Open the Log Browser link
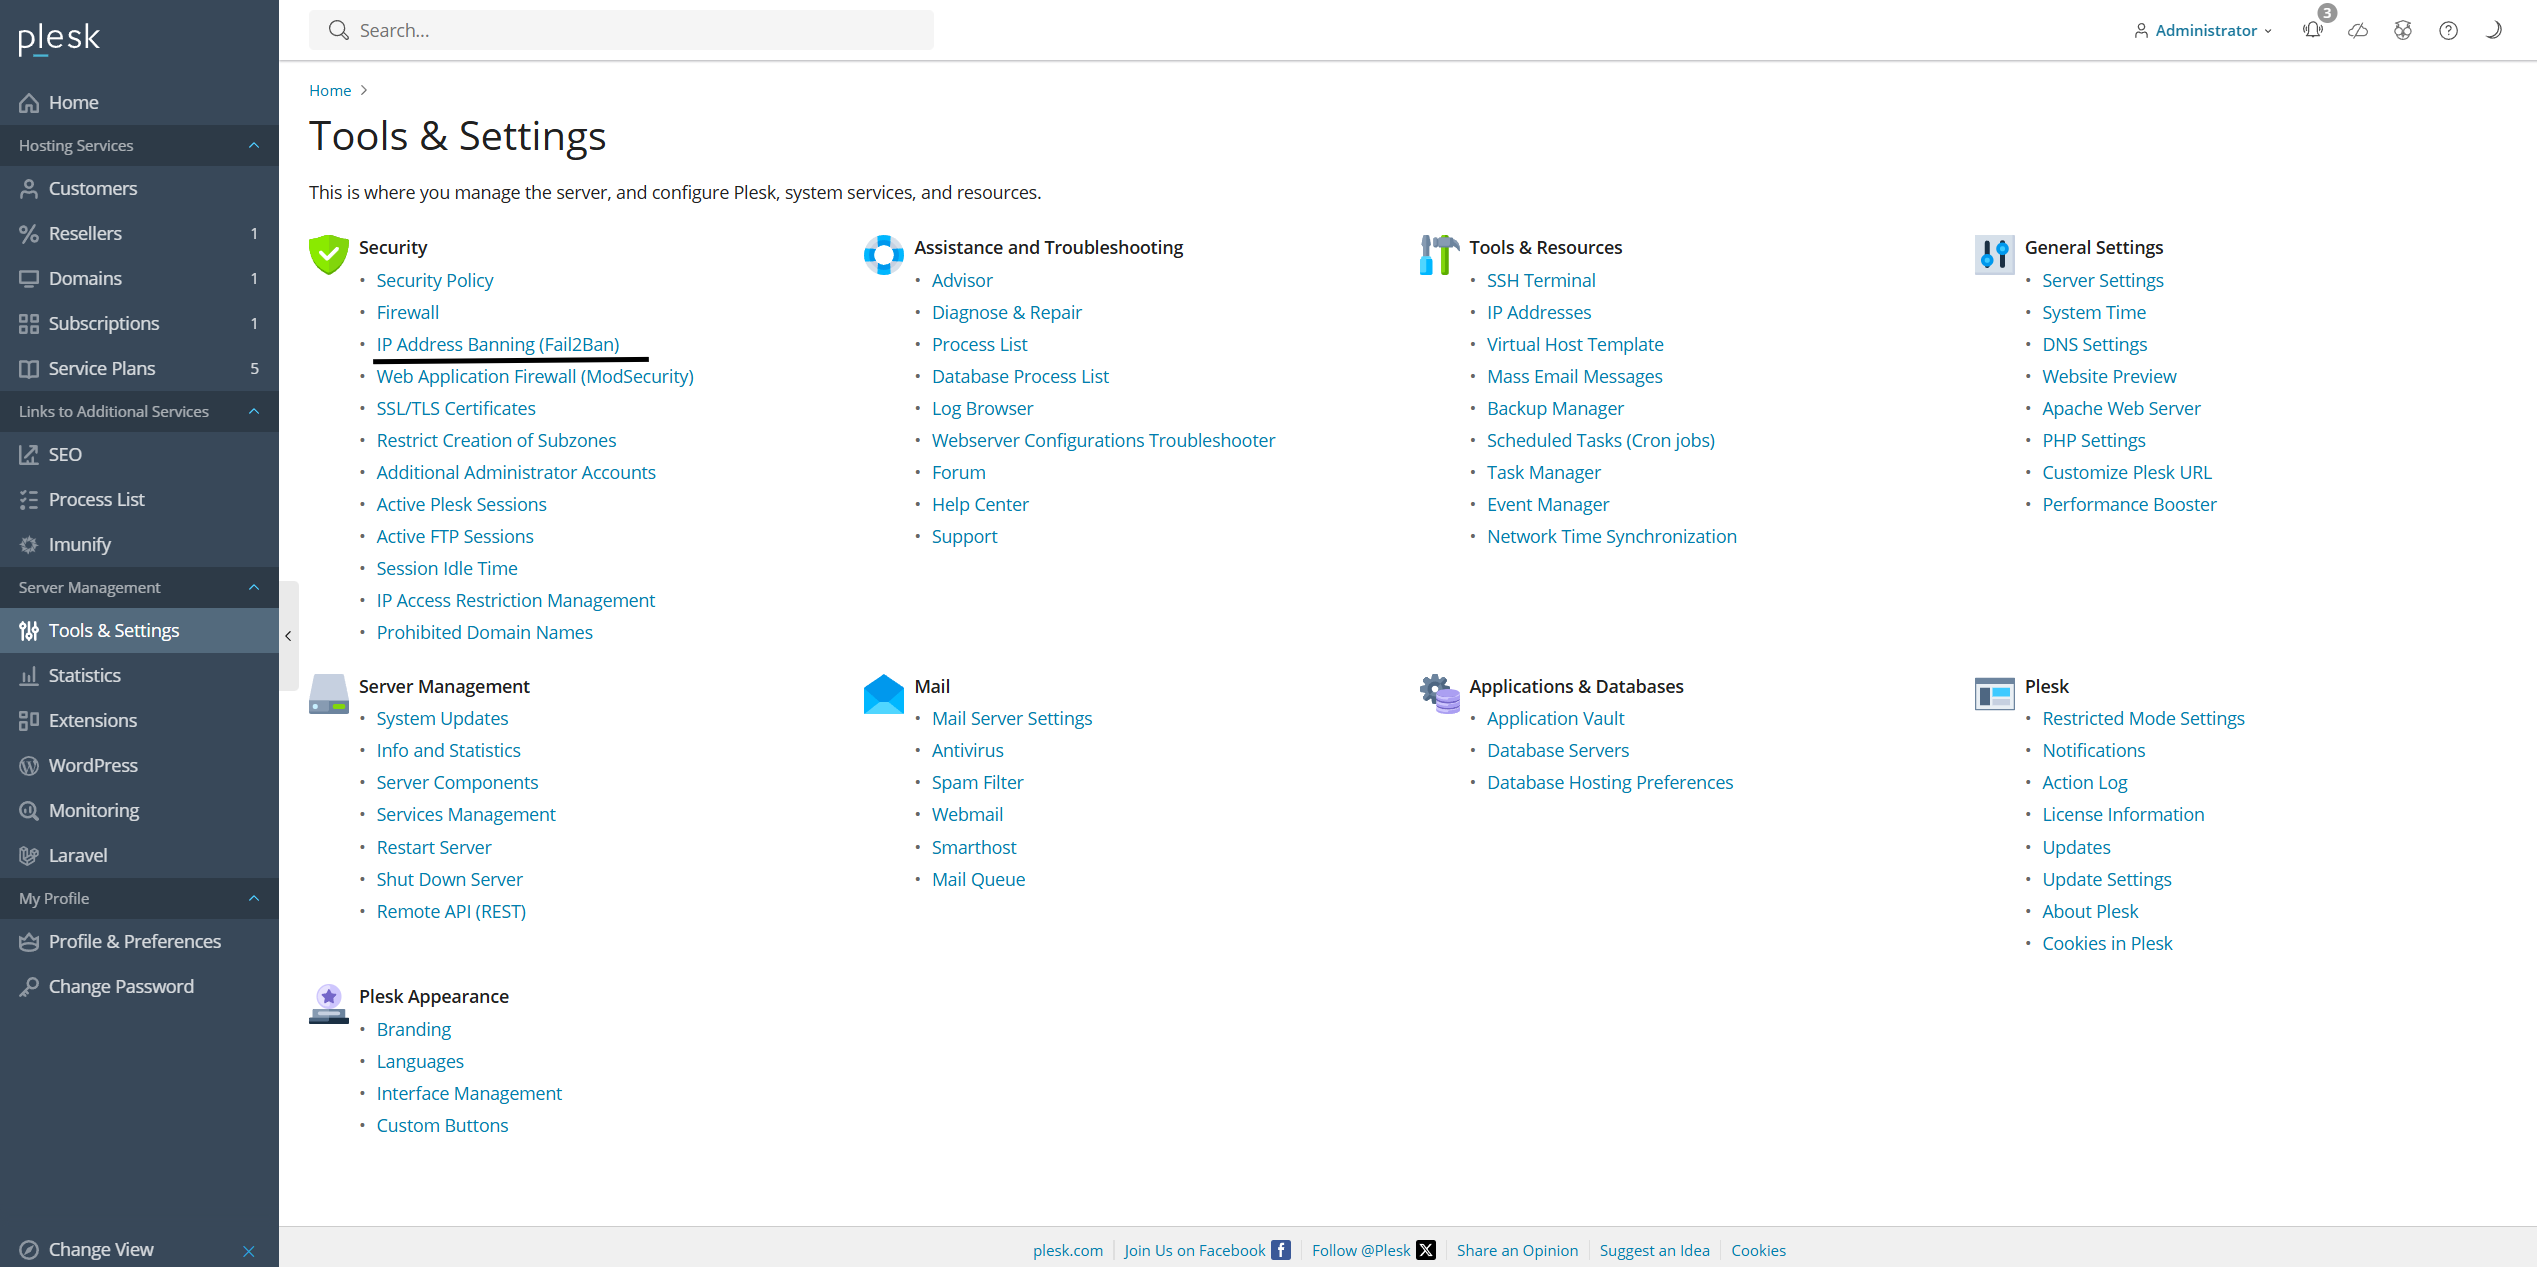2537x1267 pixels. pyautogui.click(x=982, y=408)
